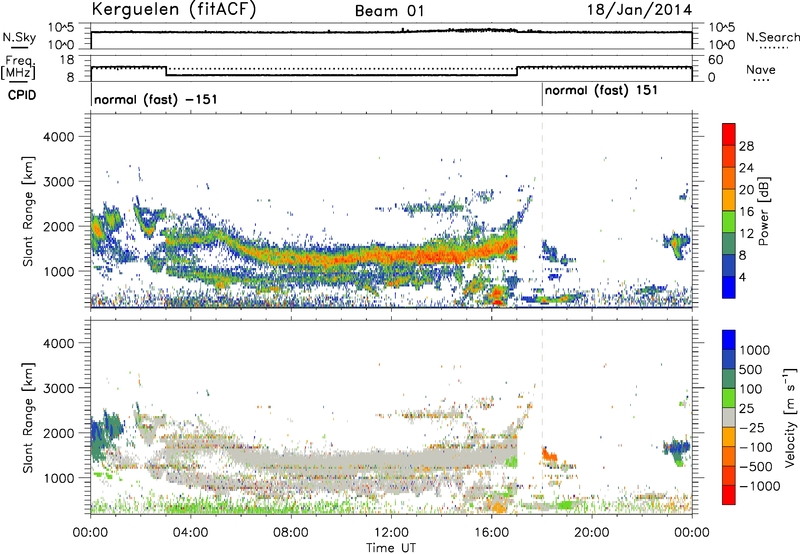The image size is (800, 554).
Task: Click the "Slant Range [km]" label of power panel
Action: point(28,211)
